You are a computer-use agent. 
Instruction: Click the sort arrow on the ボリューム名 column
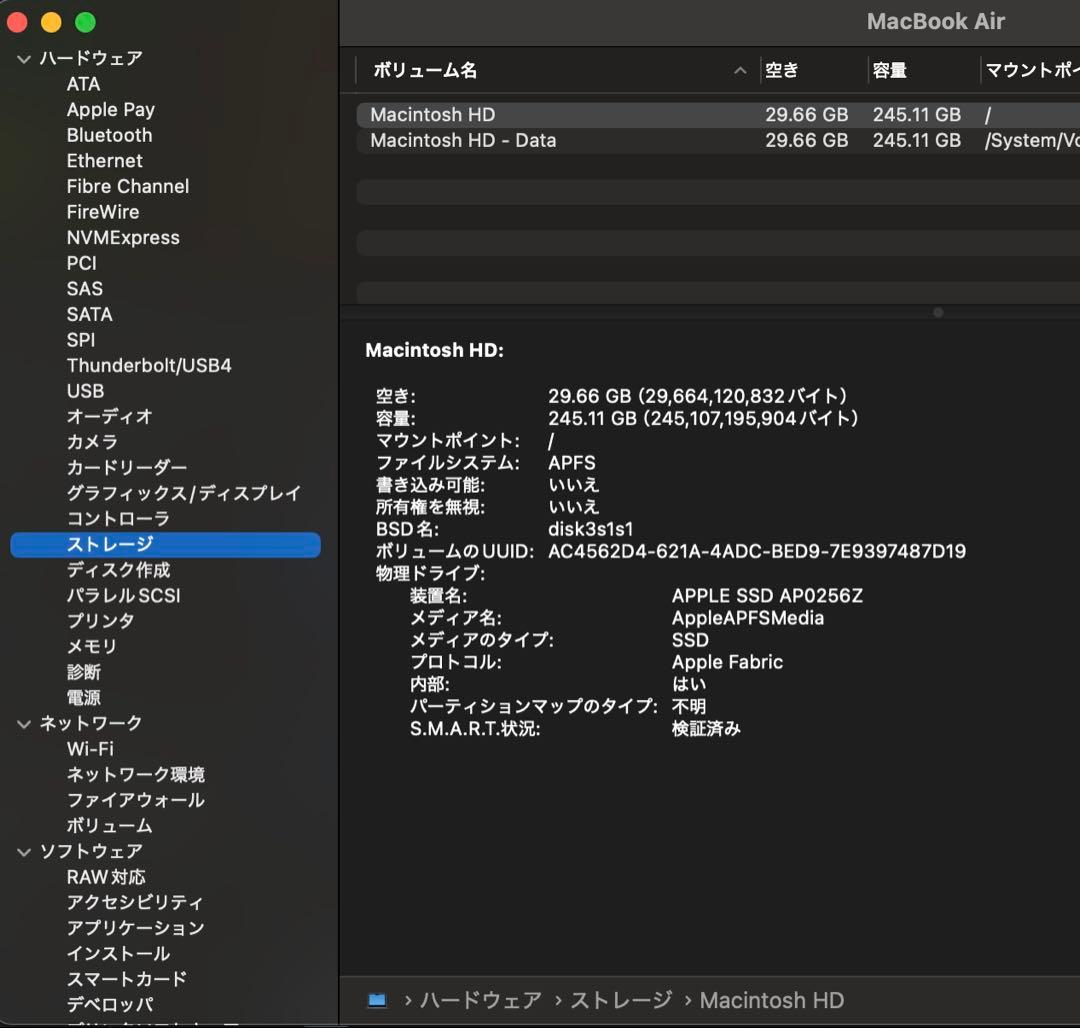pyautogui.click(x=740, y=71)
